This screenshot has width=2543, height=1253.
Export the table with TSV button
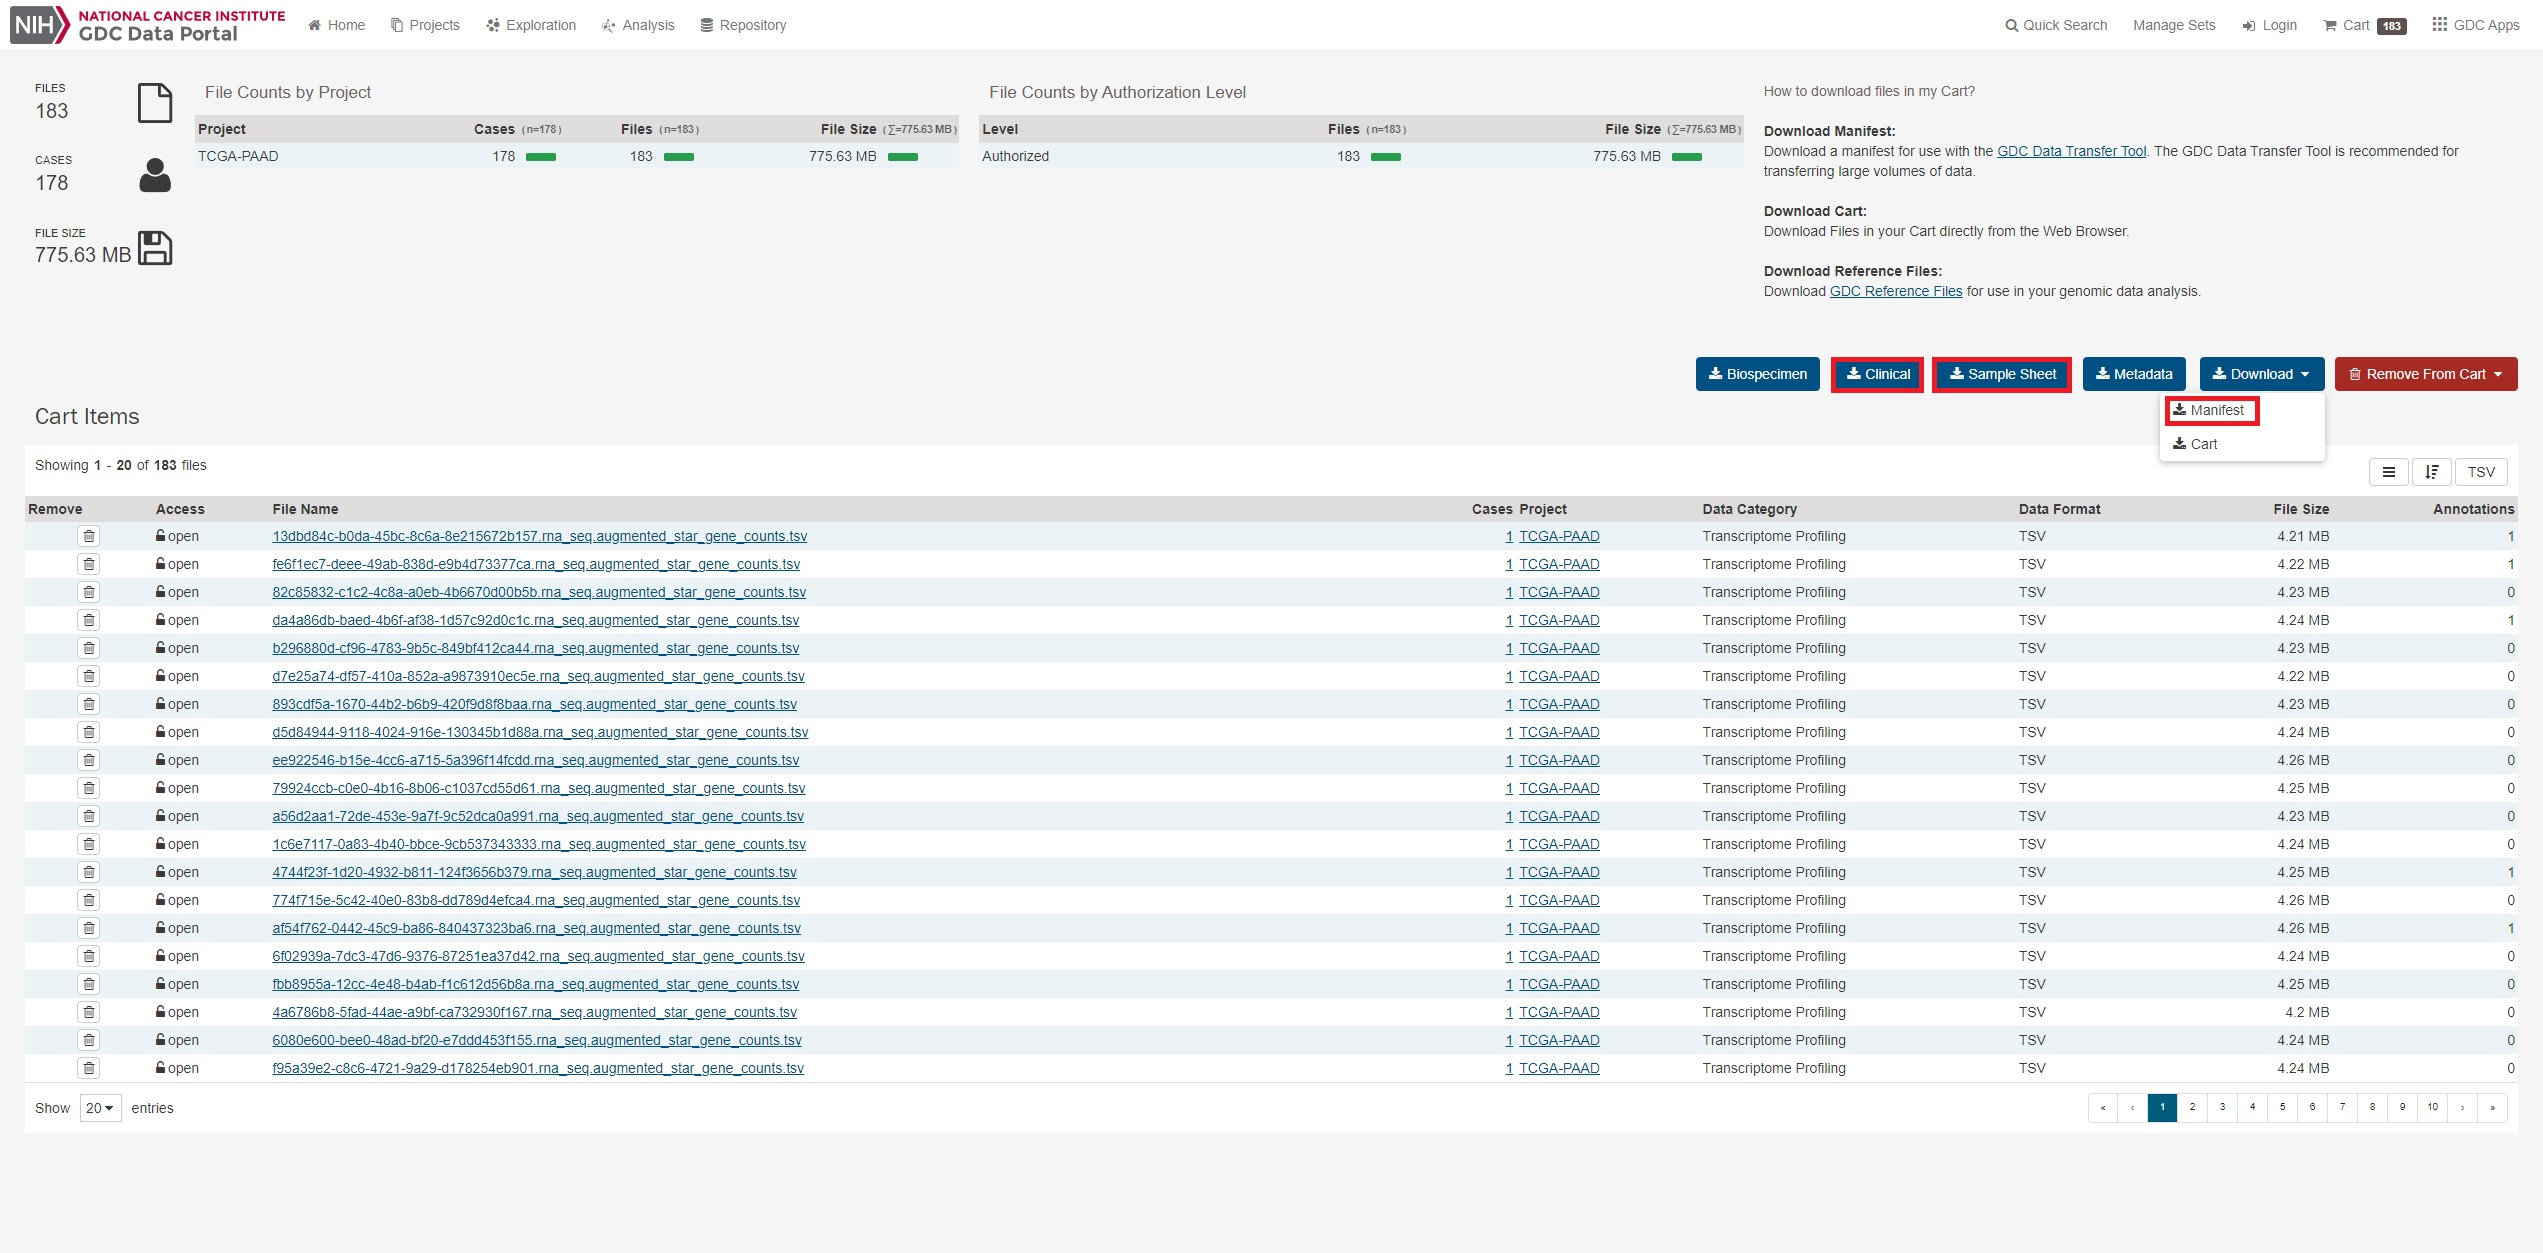pyautogui.click(x=2480, y=472)
